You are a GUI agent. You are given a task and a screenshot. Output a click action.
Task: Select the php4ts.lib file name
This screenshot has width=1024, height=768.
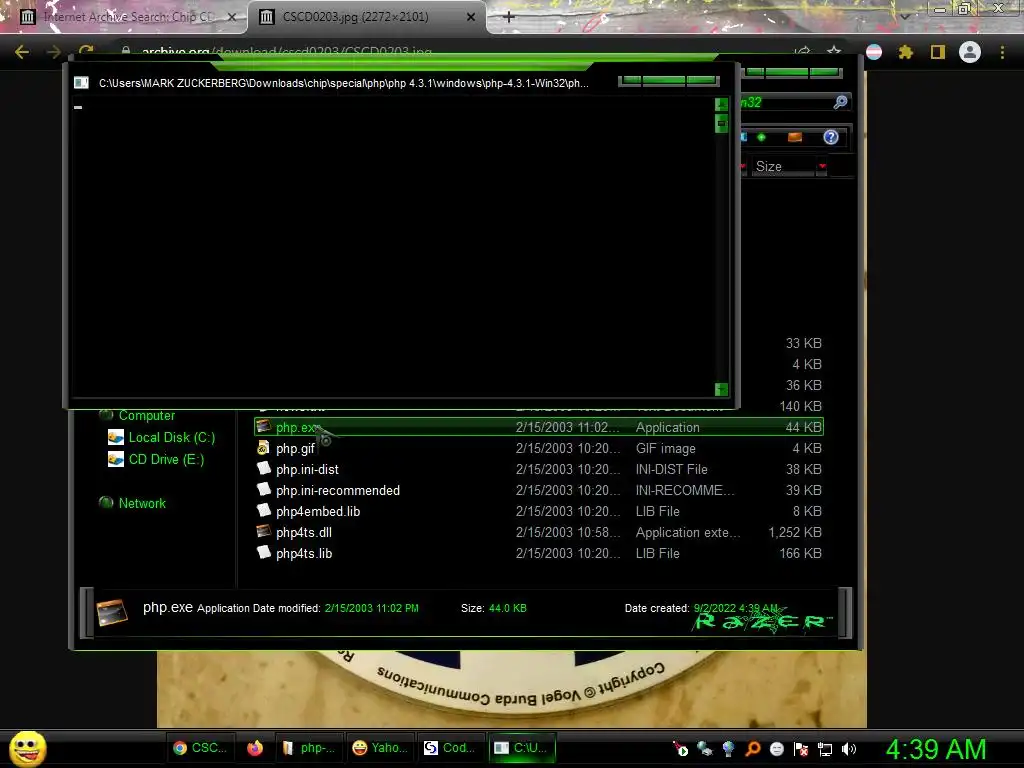304,553
